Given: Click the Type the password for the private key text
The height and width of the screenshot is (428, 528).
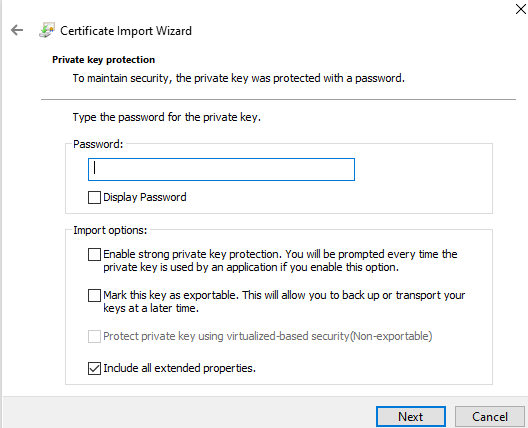Looking at the screenshot, I should tap(167, 117).
